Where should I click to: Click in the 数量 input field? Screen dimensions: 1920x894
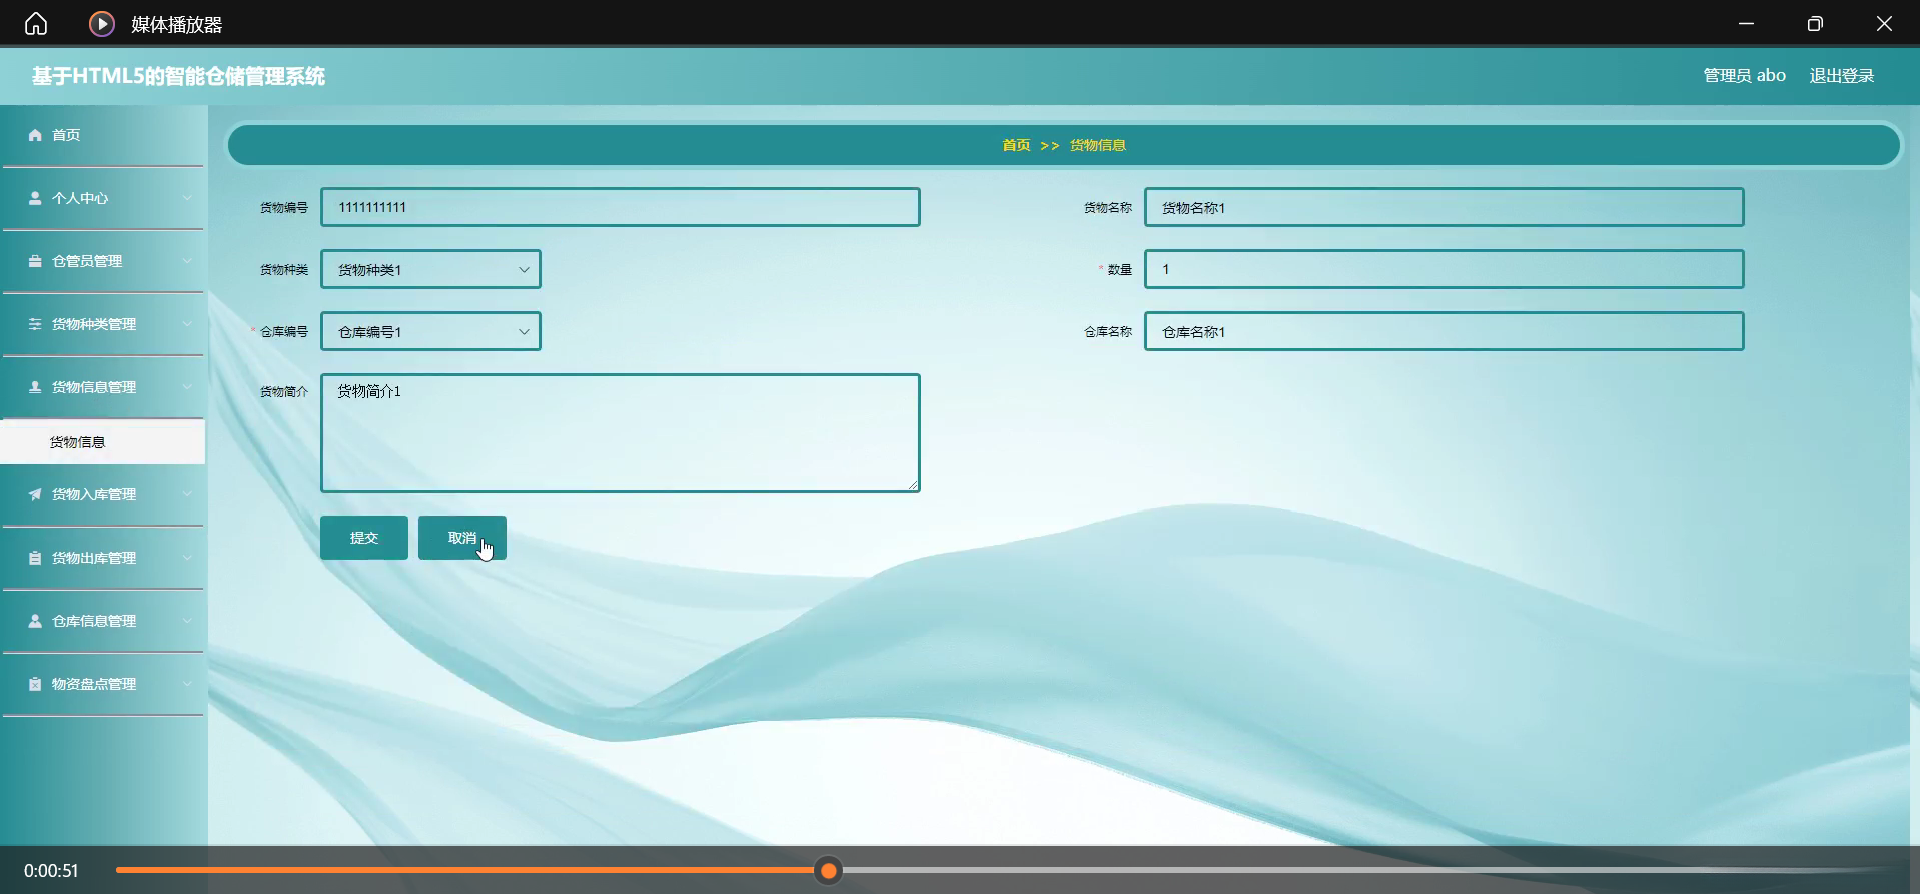click(1444, 269)
